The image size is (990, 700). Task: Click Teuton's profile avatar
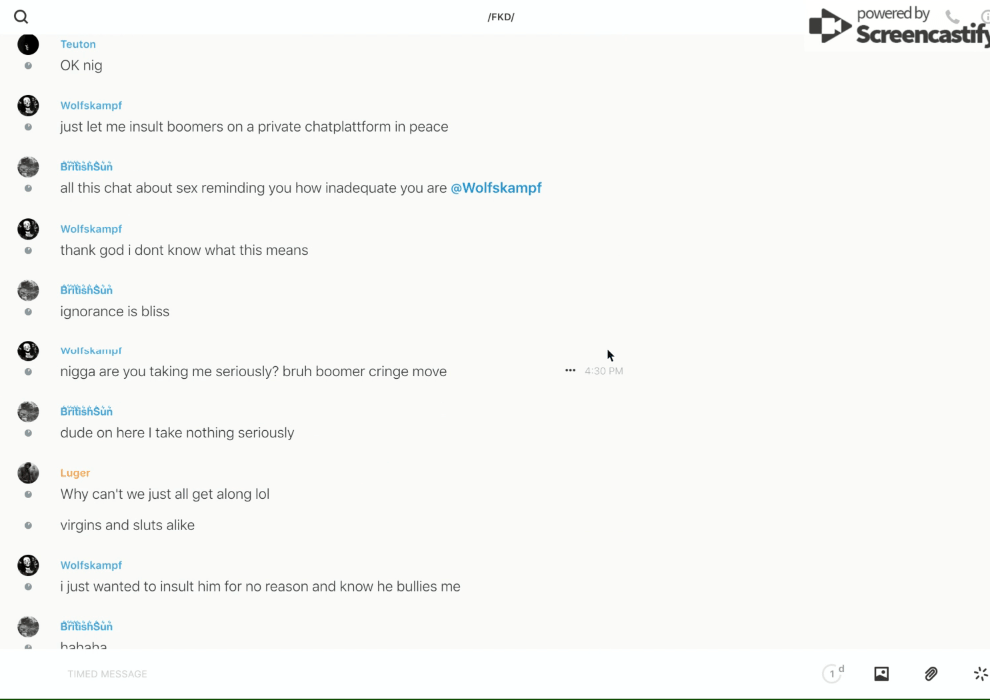[x=28, y=44]
